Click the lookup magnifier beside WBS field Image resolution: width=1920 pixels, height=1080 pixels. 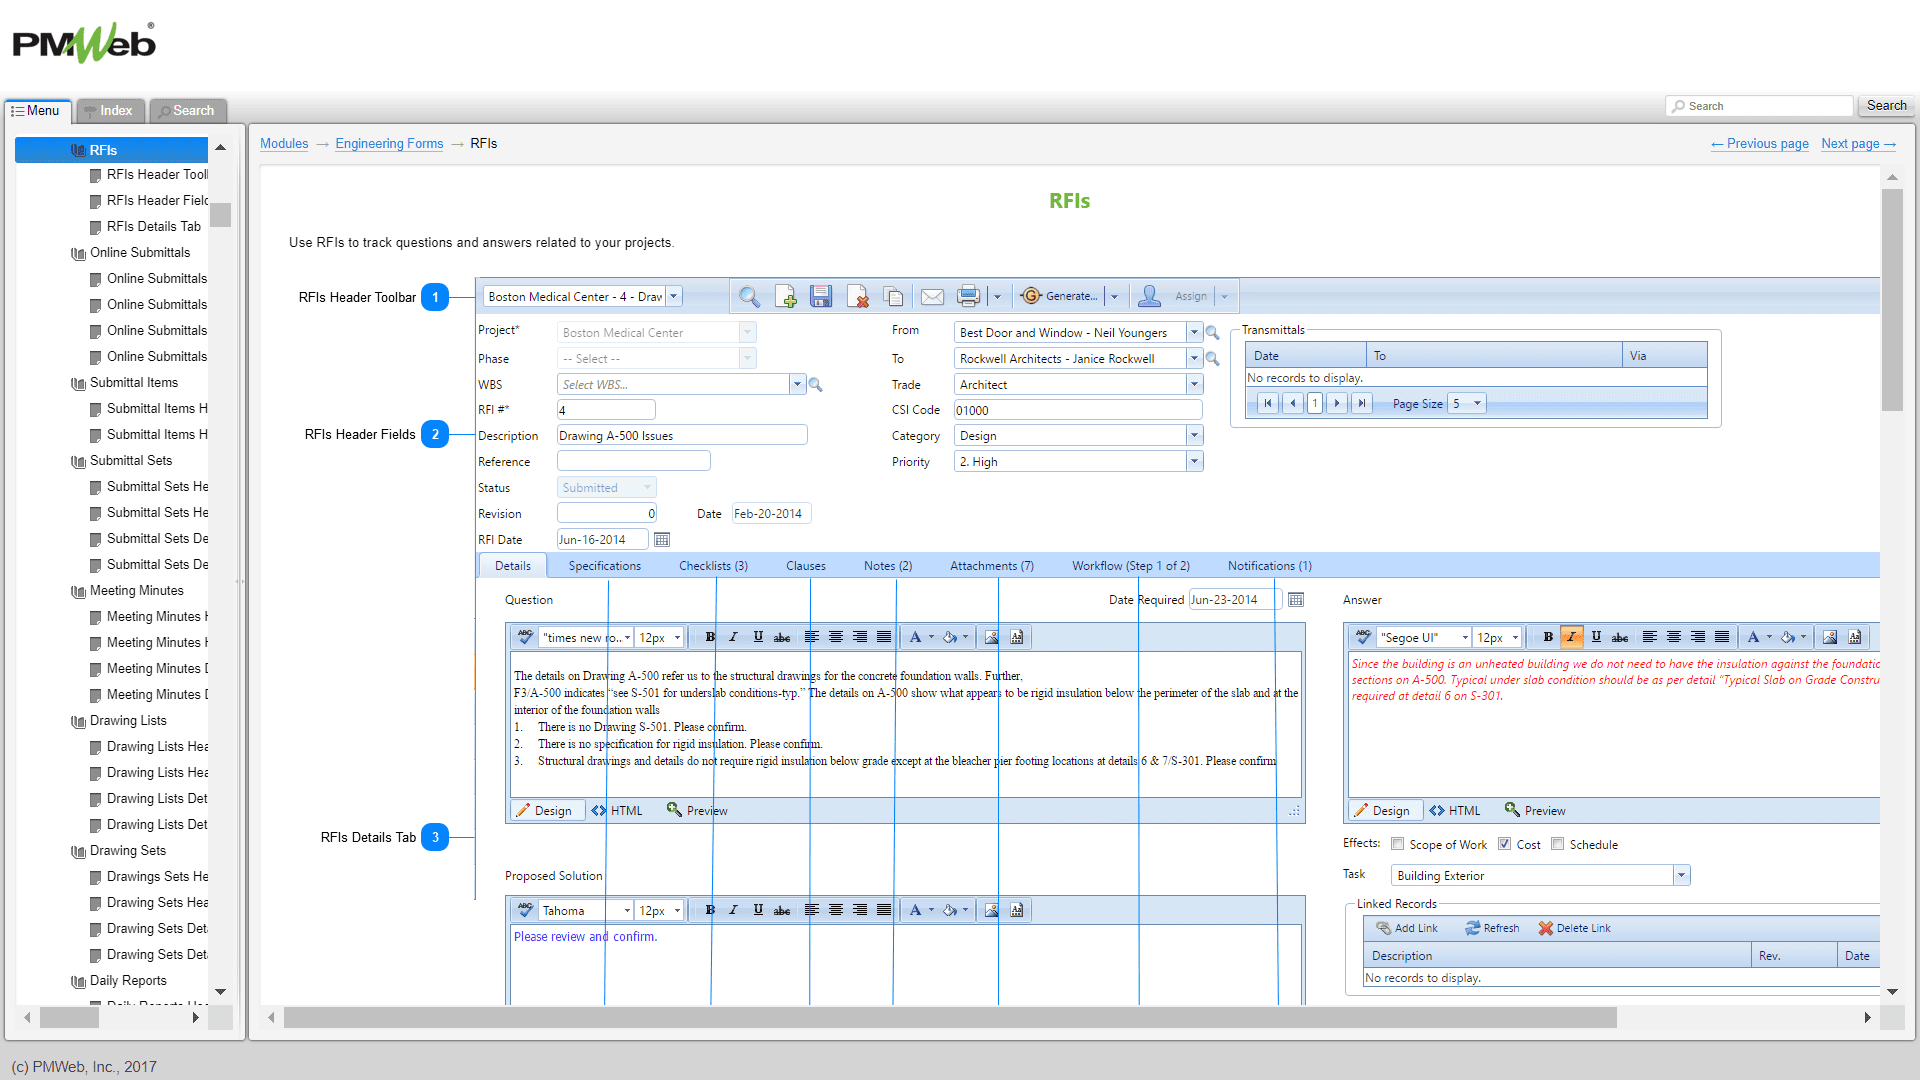(816, 385)
